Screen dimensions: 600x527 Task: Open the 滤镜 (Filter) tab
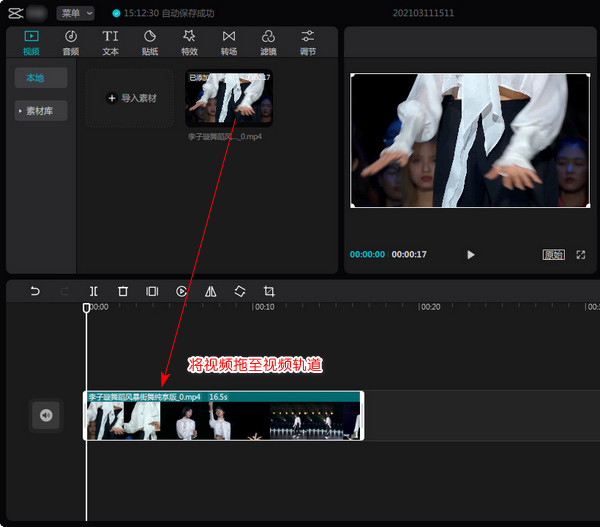click(268, 43)
